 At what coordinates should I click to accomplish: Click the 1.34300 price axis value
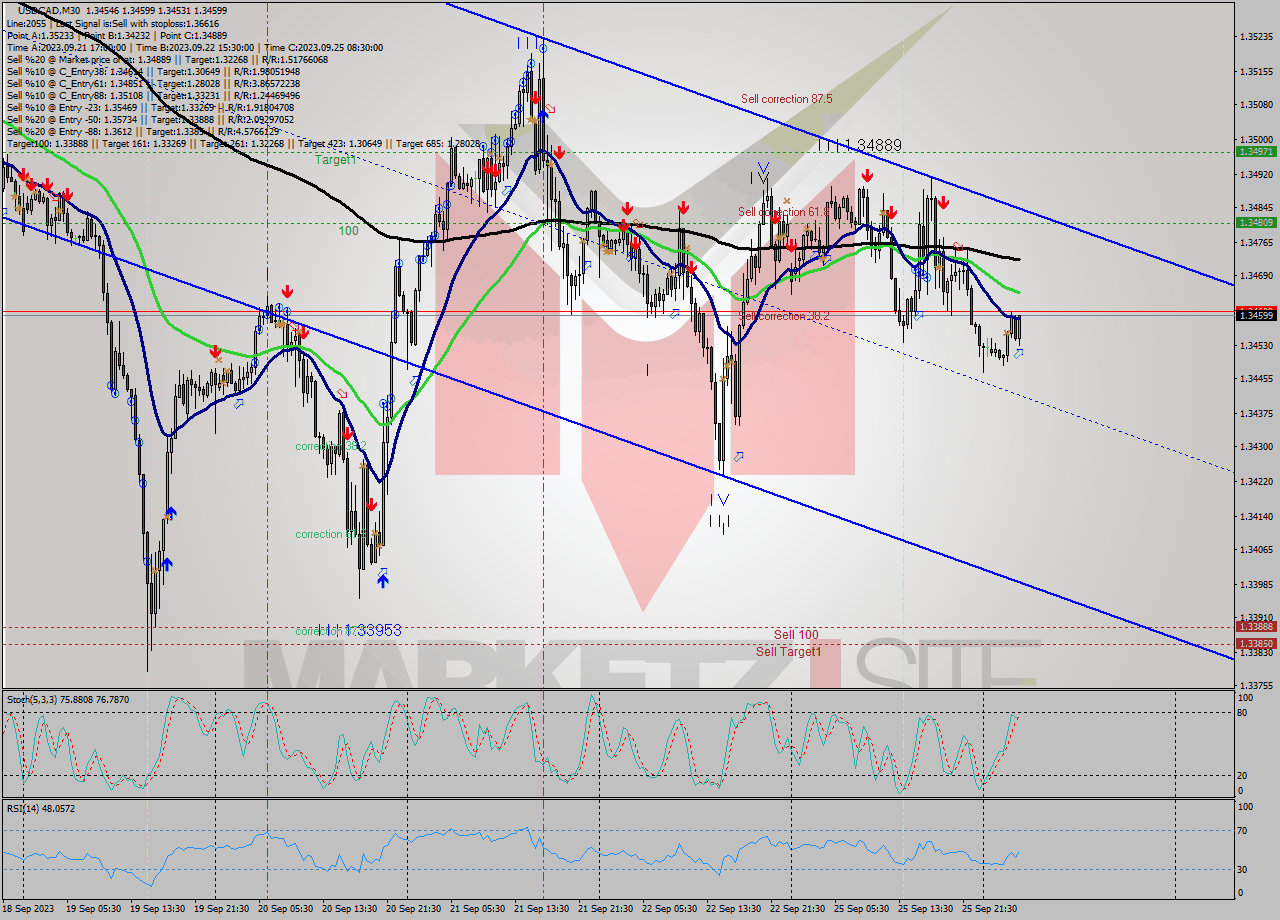pos(1255,446)
